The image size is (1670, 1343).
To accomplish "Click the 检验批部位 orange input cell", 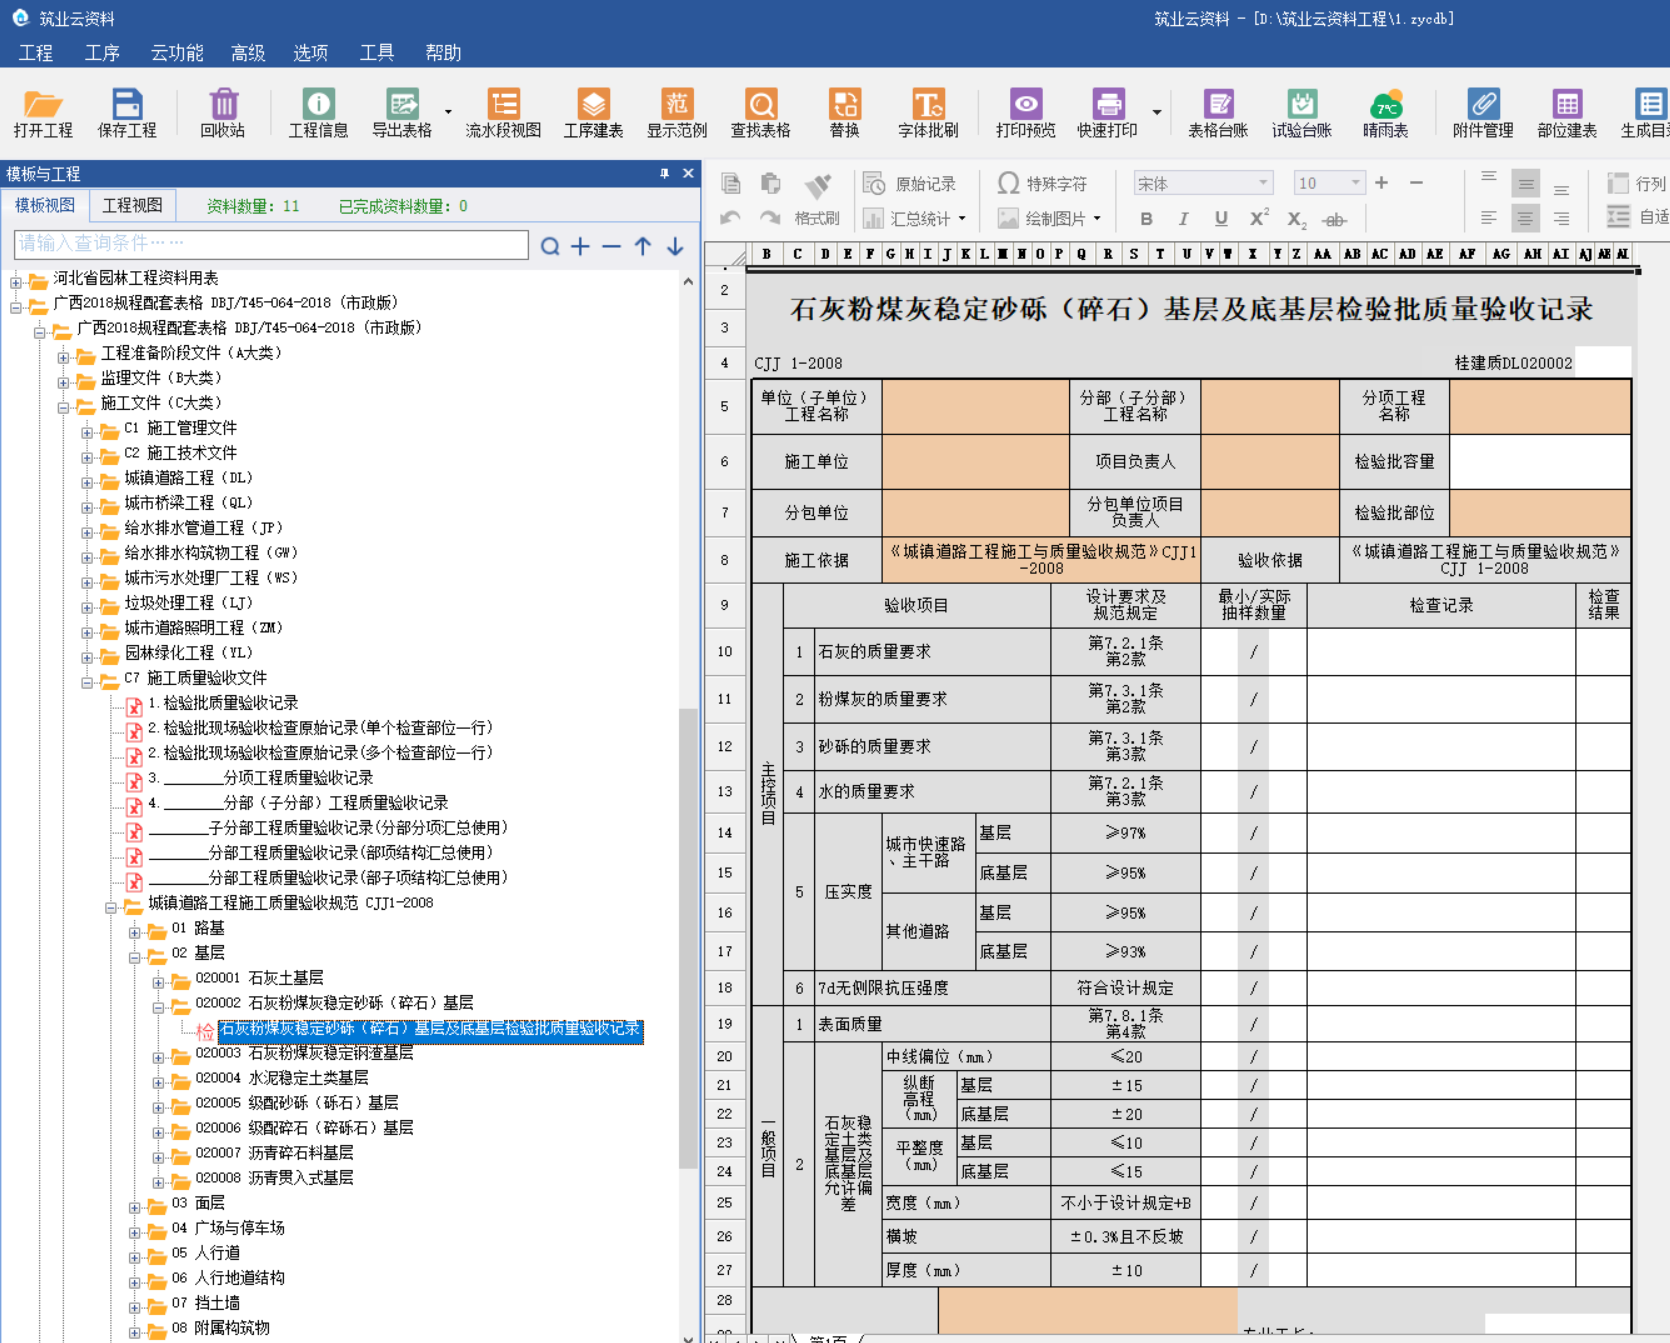I will tap(1540, 513).
